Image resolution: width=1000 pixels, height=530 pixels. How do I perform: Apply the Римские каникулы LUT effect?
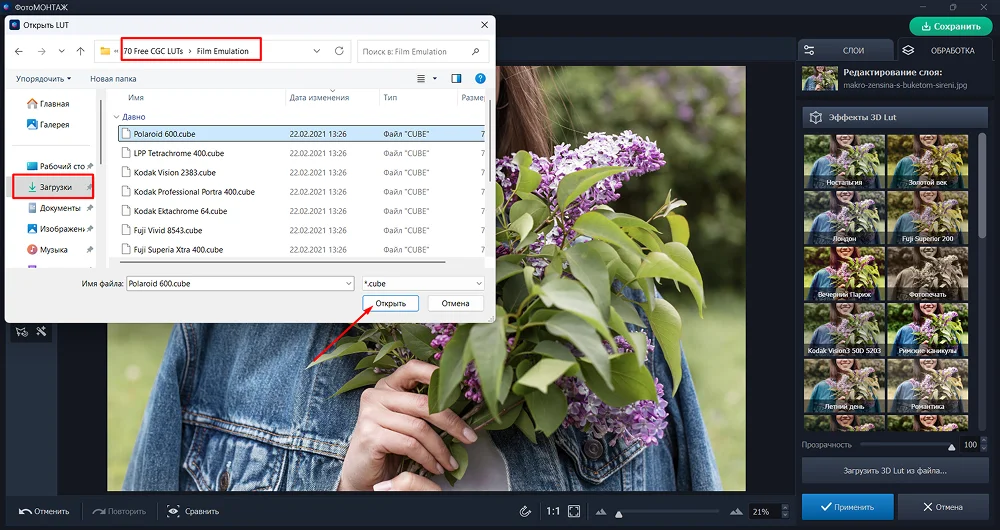pyautogui.click(x=927, y=330)
